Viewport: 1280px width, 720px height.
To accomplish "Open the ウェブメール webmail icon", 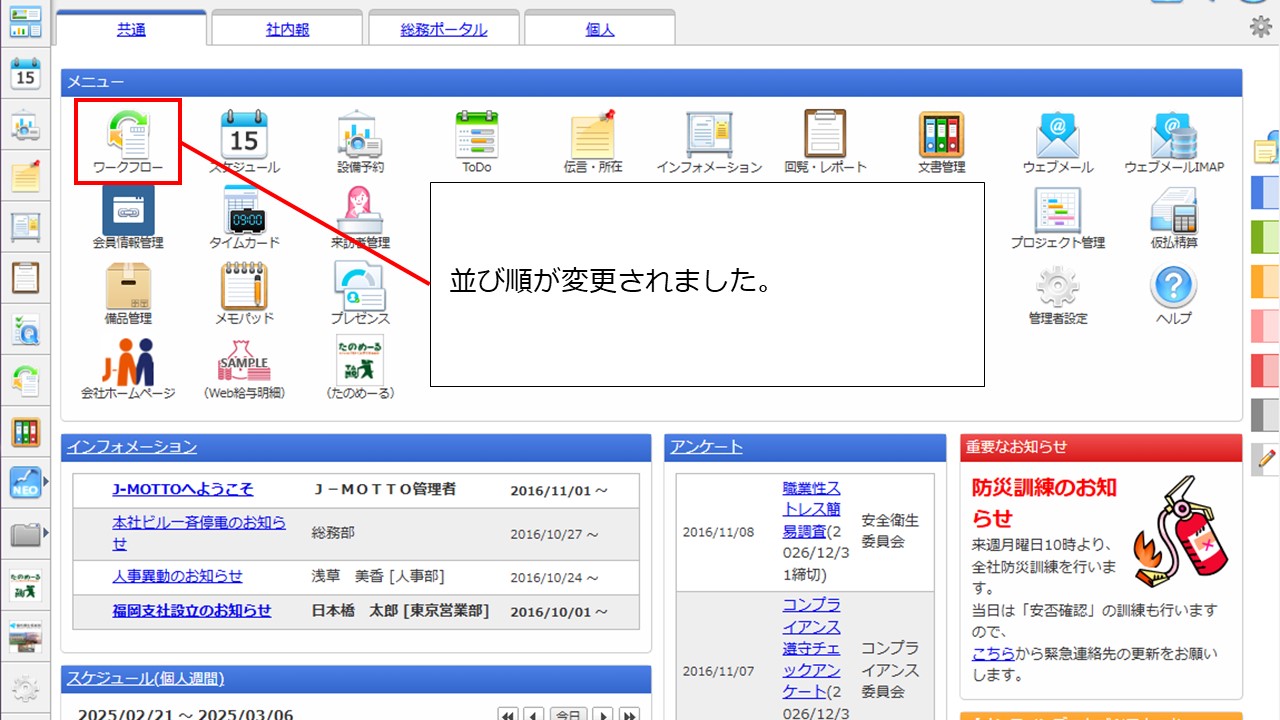I will [1058, 140].
